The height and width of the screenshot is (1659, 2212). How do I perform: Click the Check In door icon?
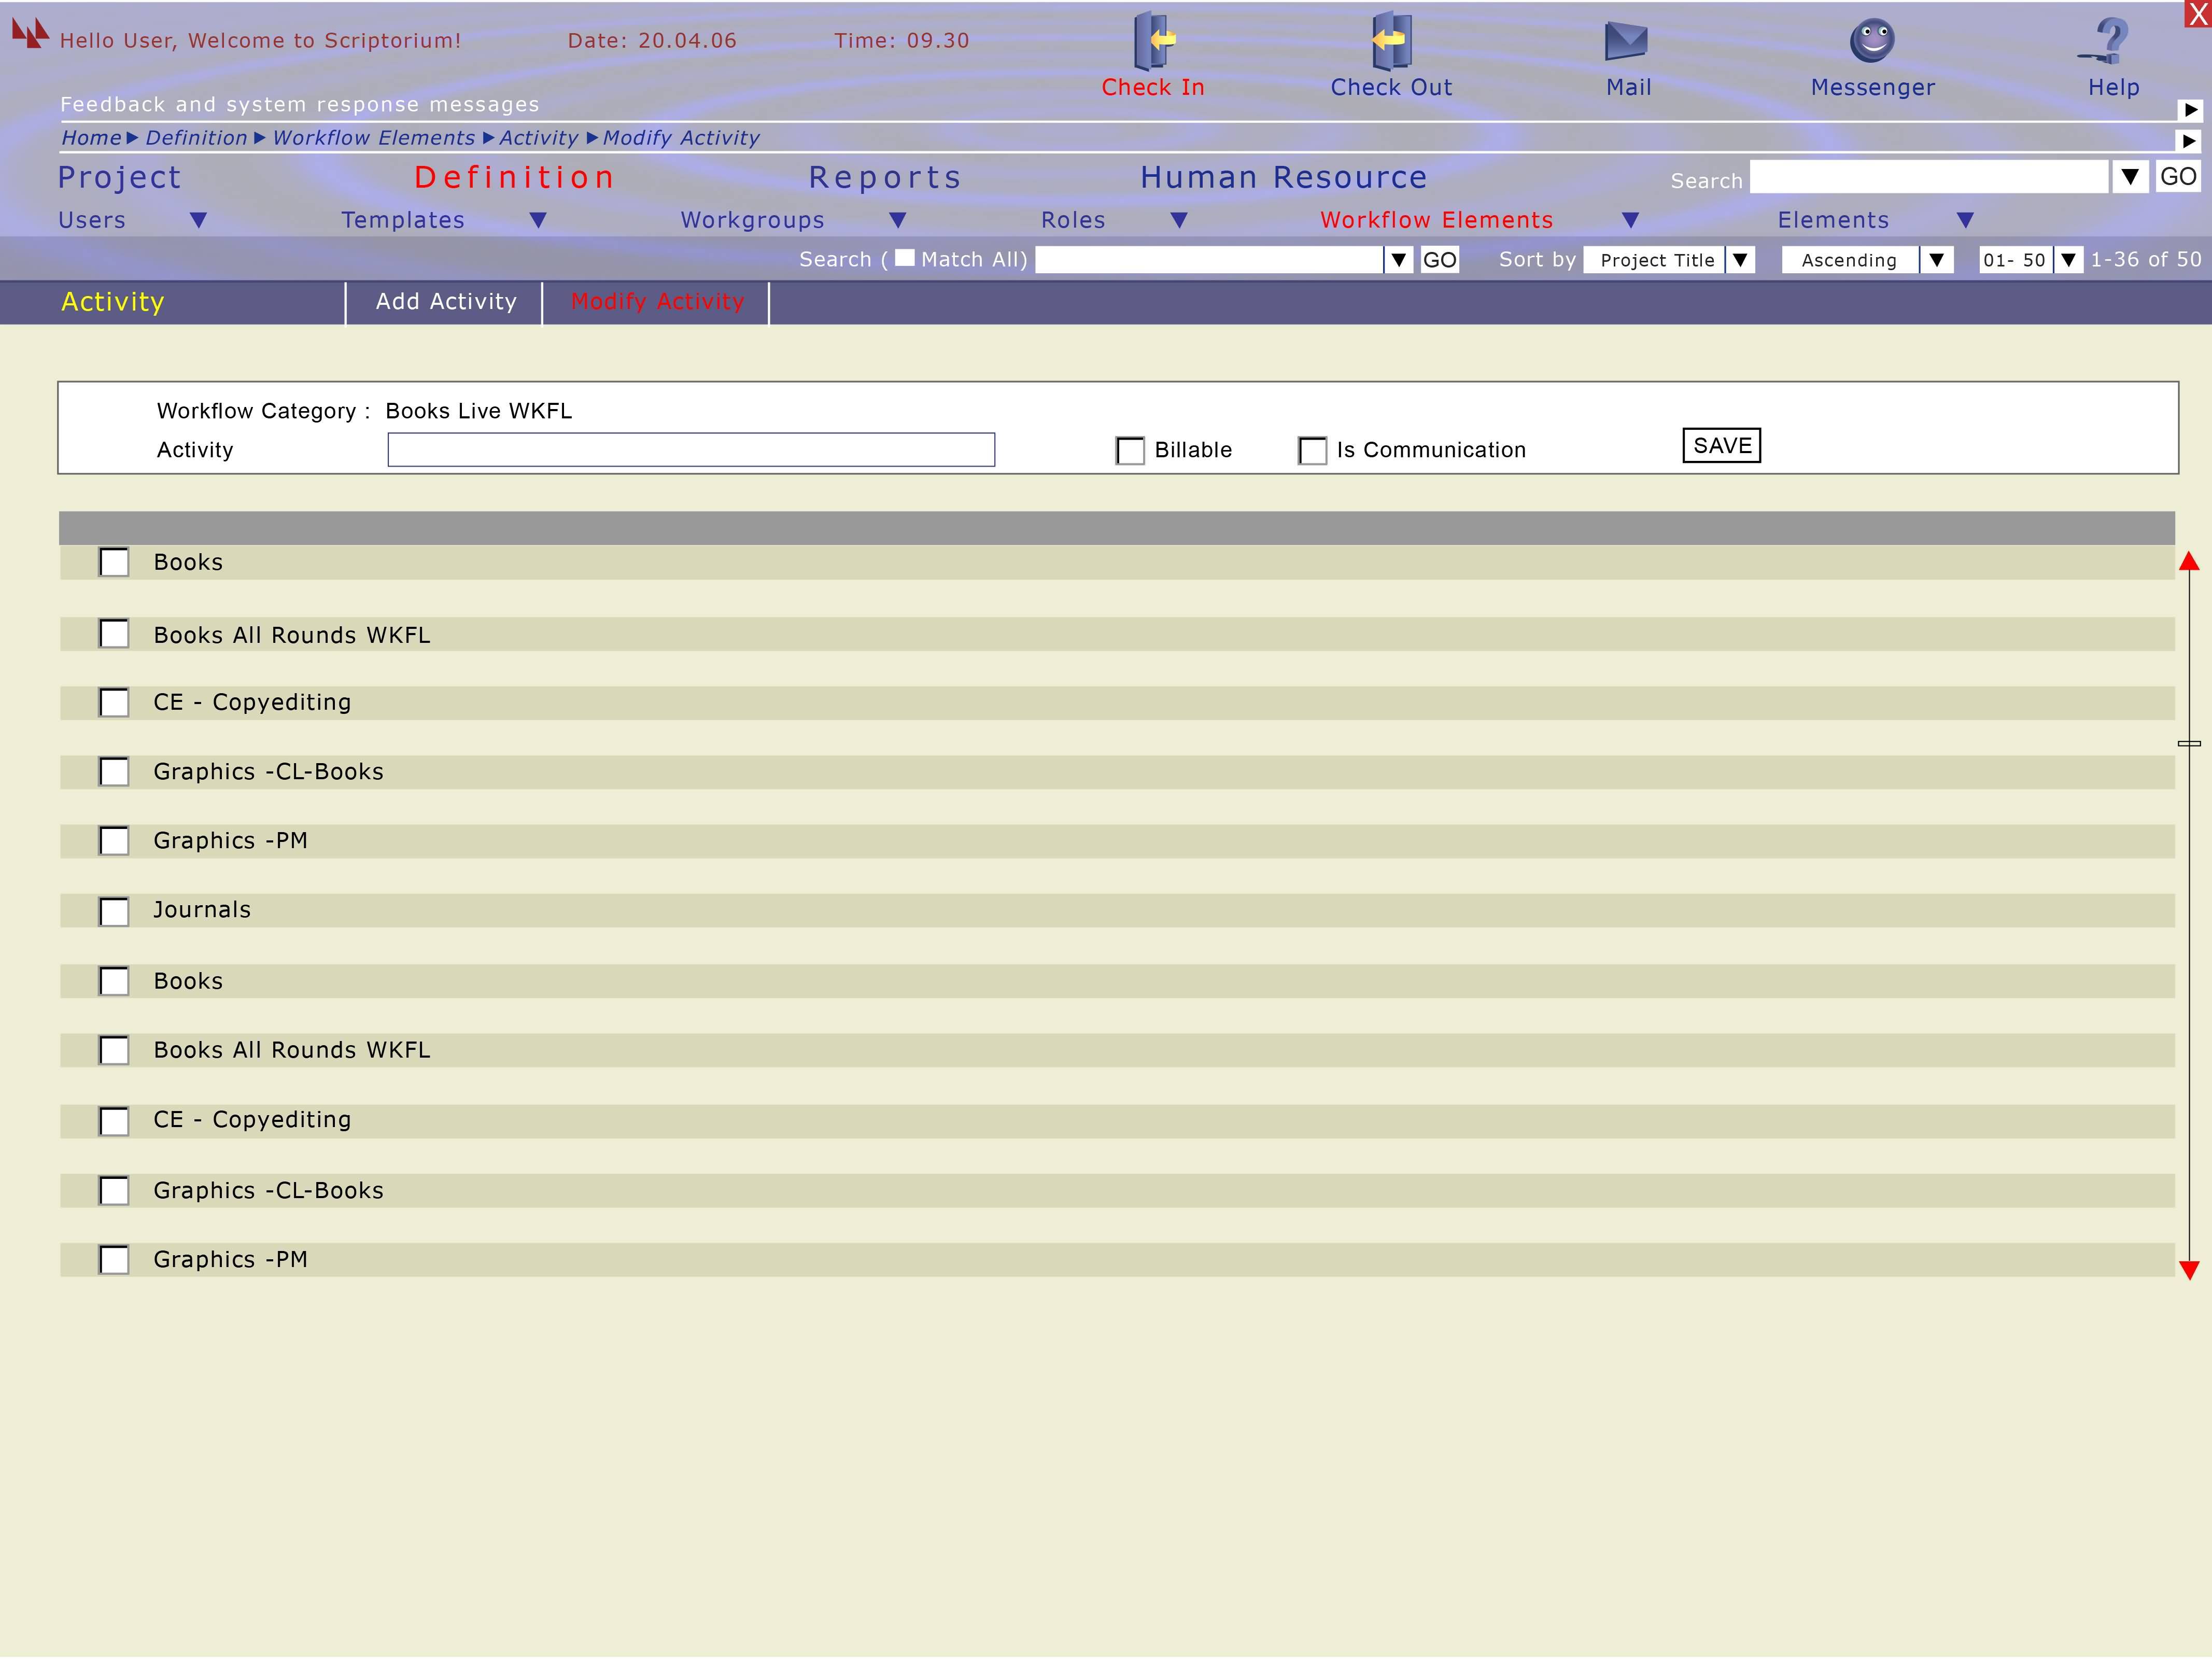(1153, 40)
